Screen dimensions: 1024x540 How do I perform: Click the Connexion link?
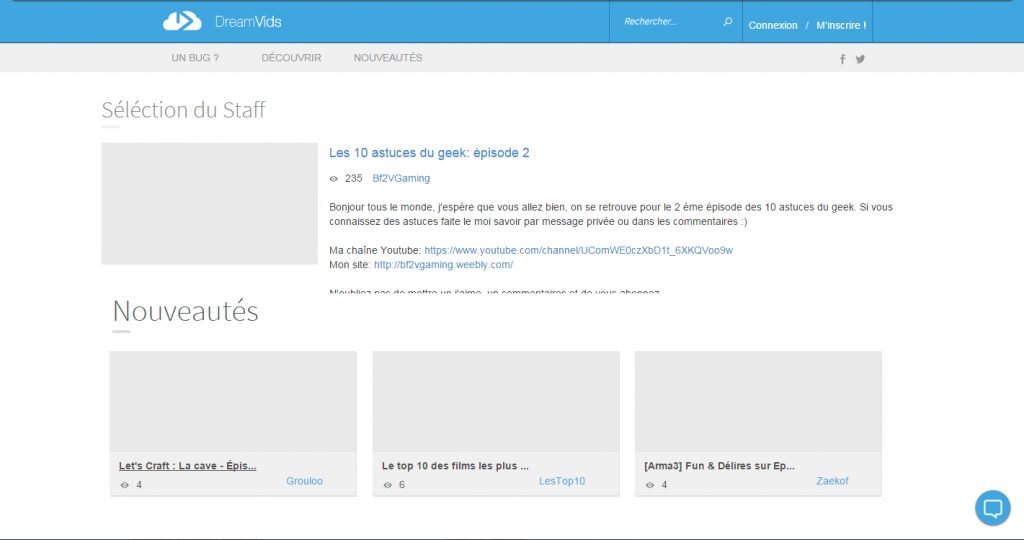(x=773, y=25)
